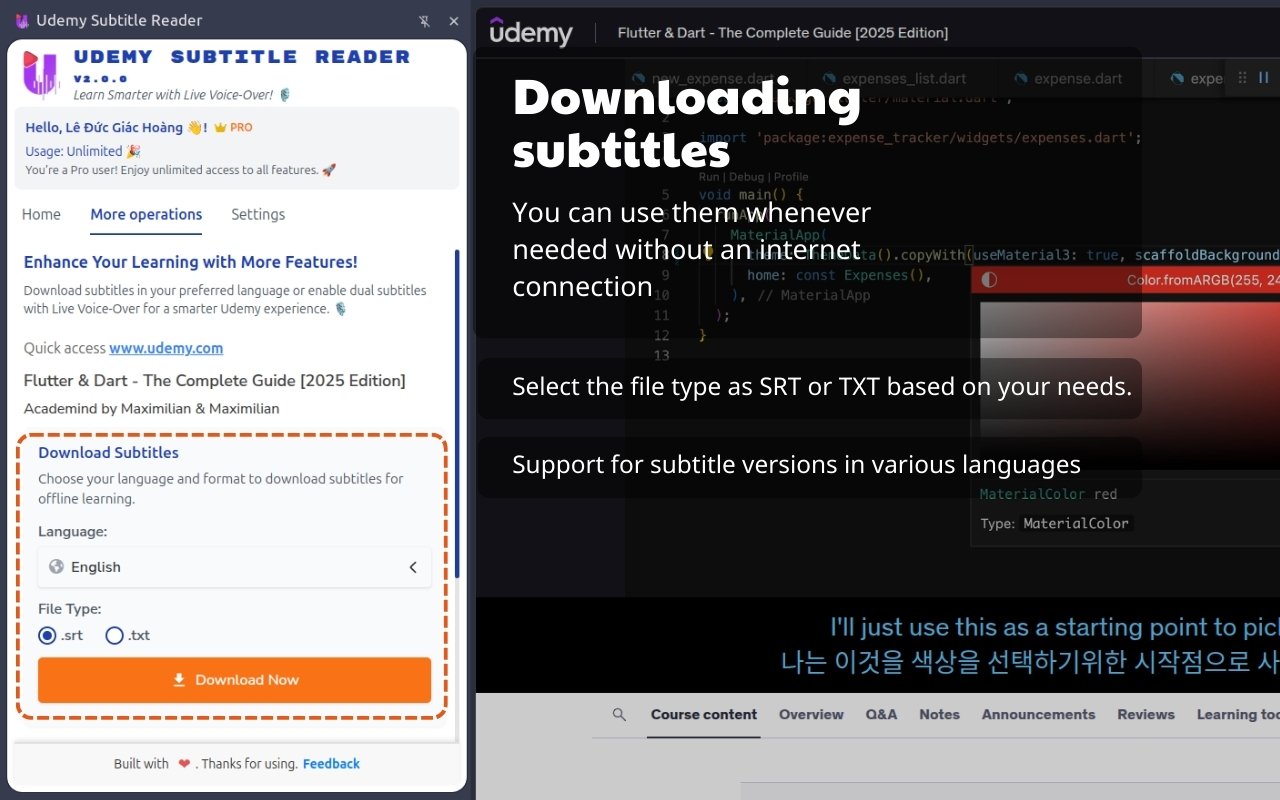This screenshot has height=800, width=1280.
Task: Open the Settings tab
Action: click(258, 214)
